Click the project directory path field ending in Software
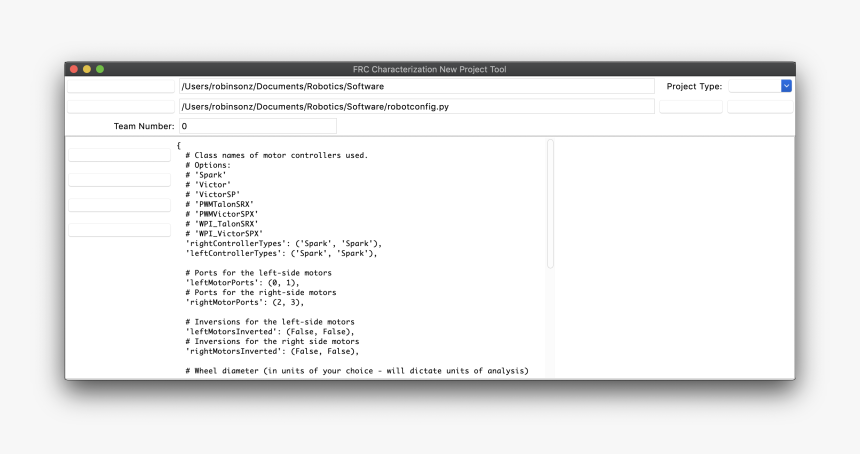The image size is (860, 454). tap(416, 86)
